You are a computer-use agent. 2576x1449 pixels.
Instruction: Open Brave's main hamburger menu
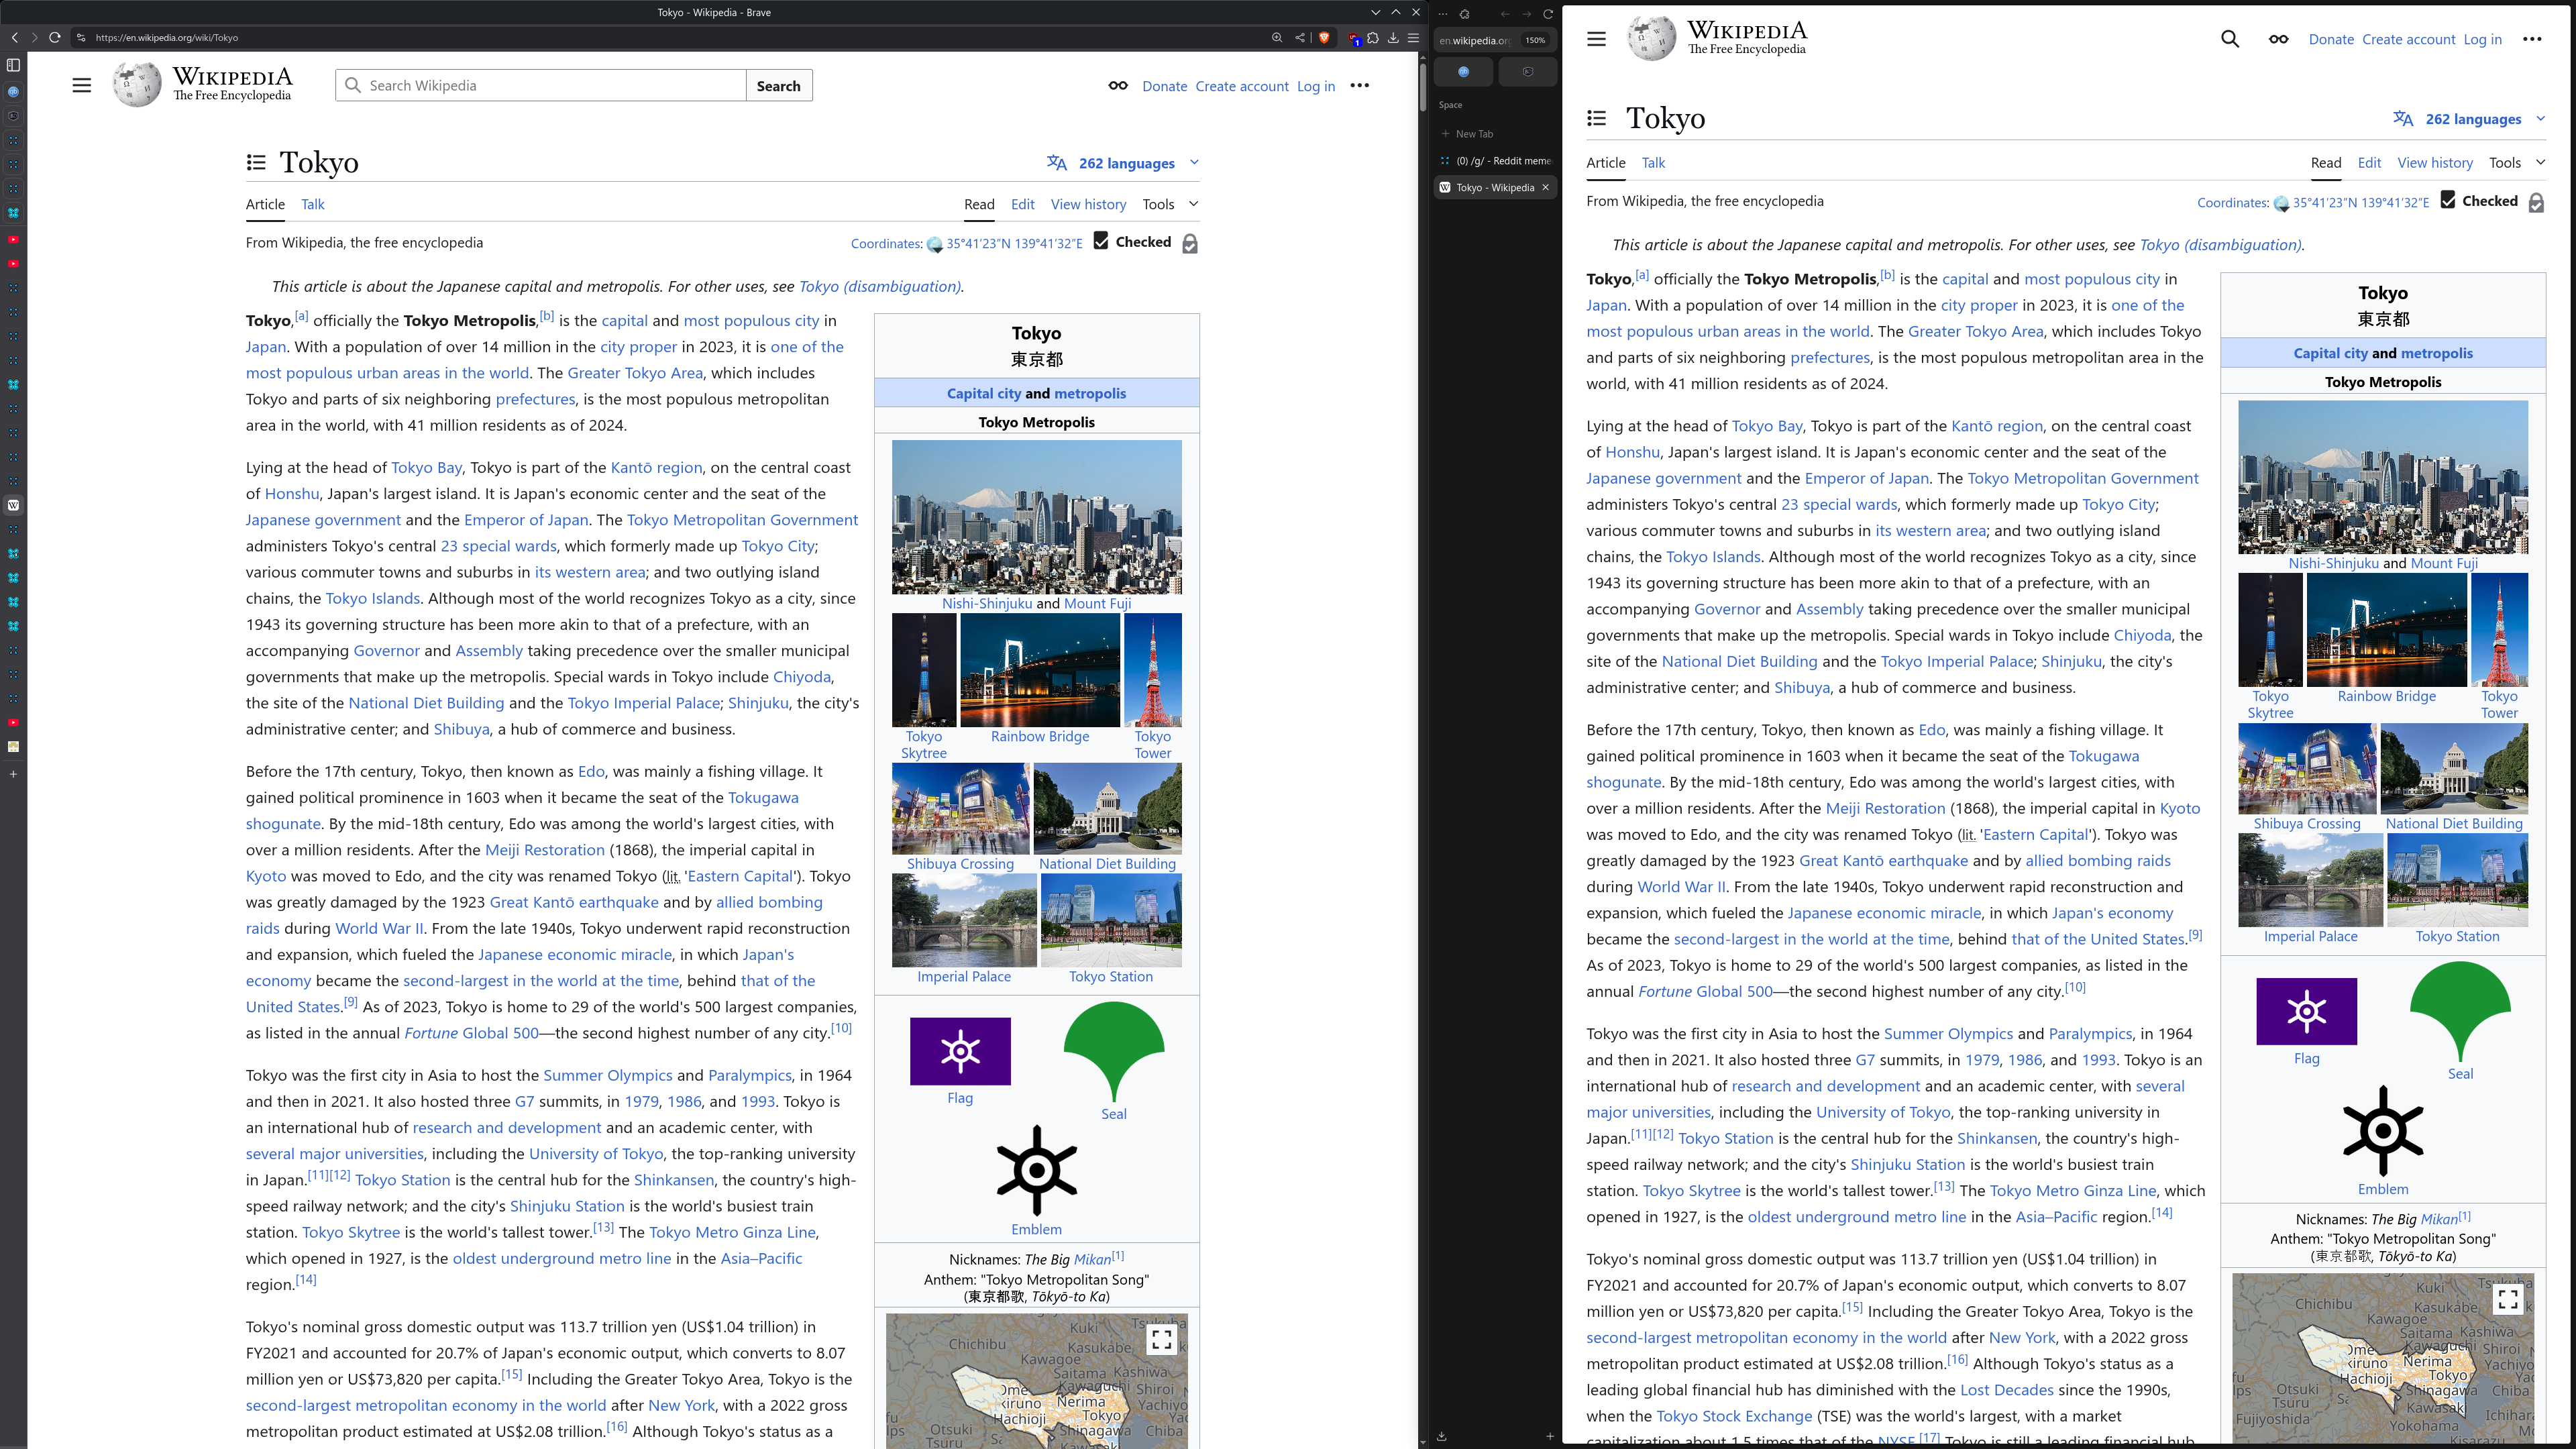pos(1413,38)
